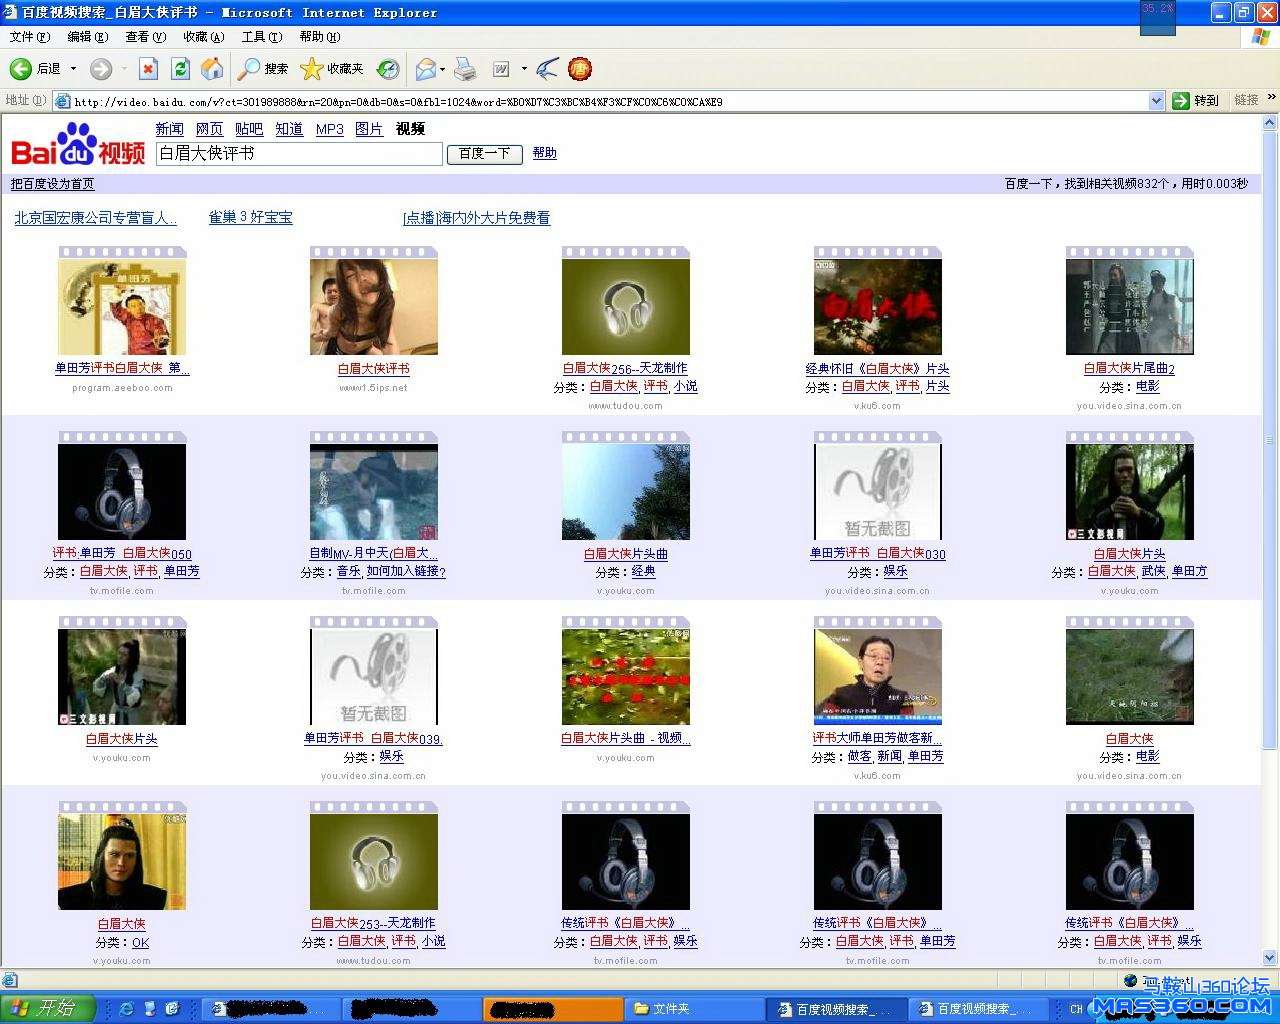Image resolution: width=1280 pixels, height=1024 pixels.
Task: Open 单田芳评书白眉大侠 第... video link
Action: (x=122, y=368)
